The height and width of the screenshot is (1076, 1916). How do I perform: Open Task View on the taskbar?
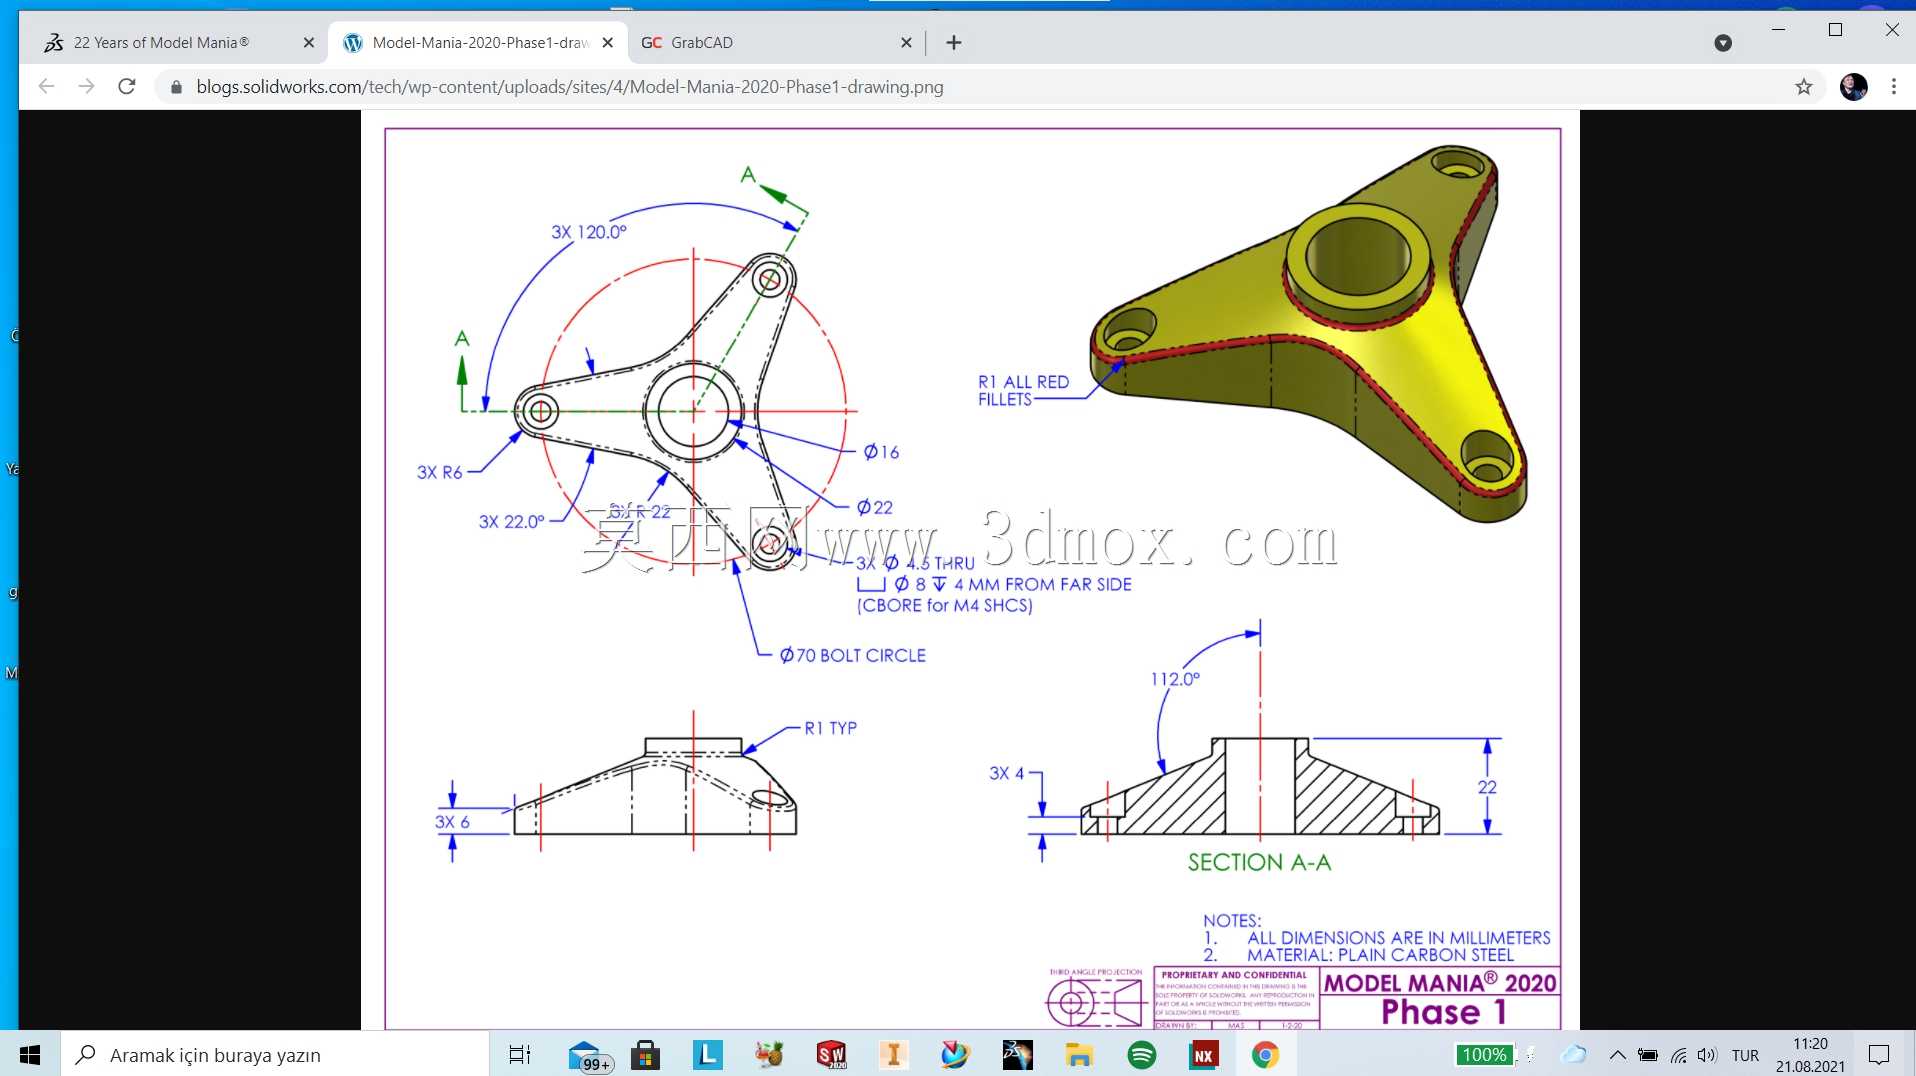click(520, 1054)
